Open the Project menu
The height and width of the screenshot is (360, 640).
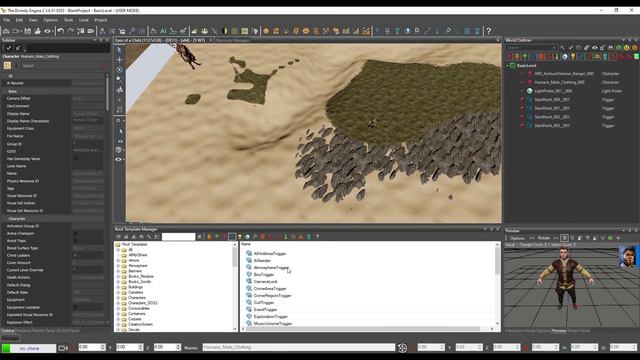pos(101,20)
